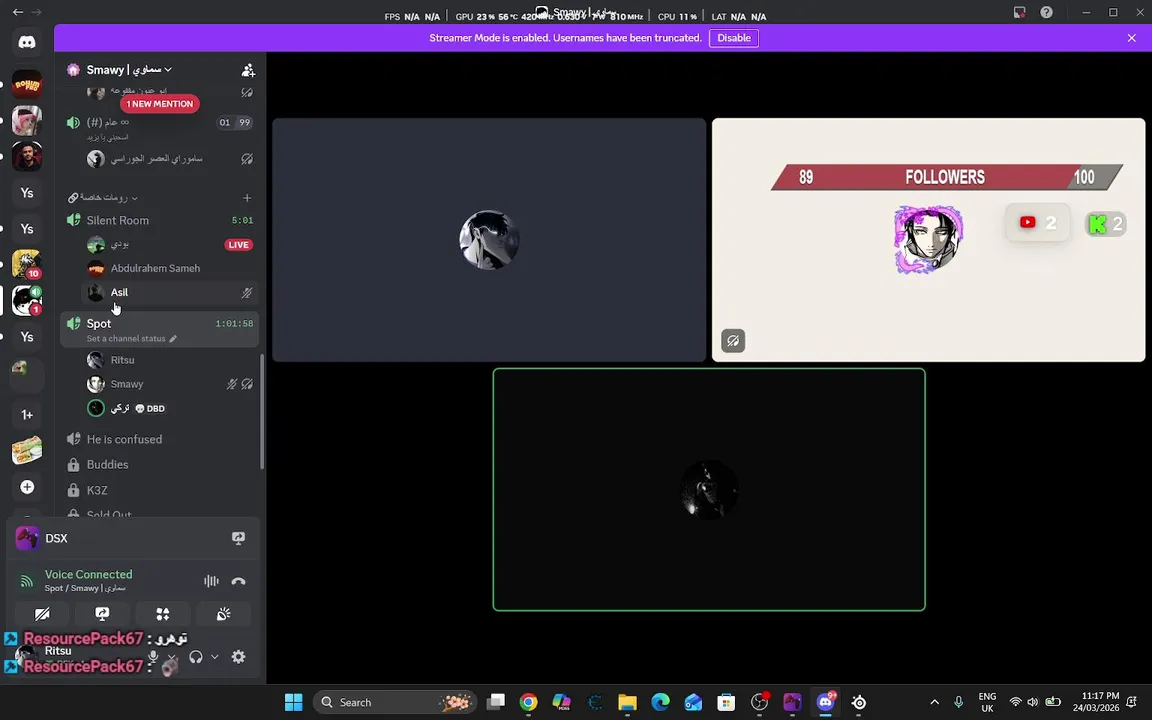Image resolution: width=1152 pixels, height=720 pixels.
Task: Open the volume icon in the system tray
Action: pos(1033,702)
